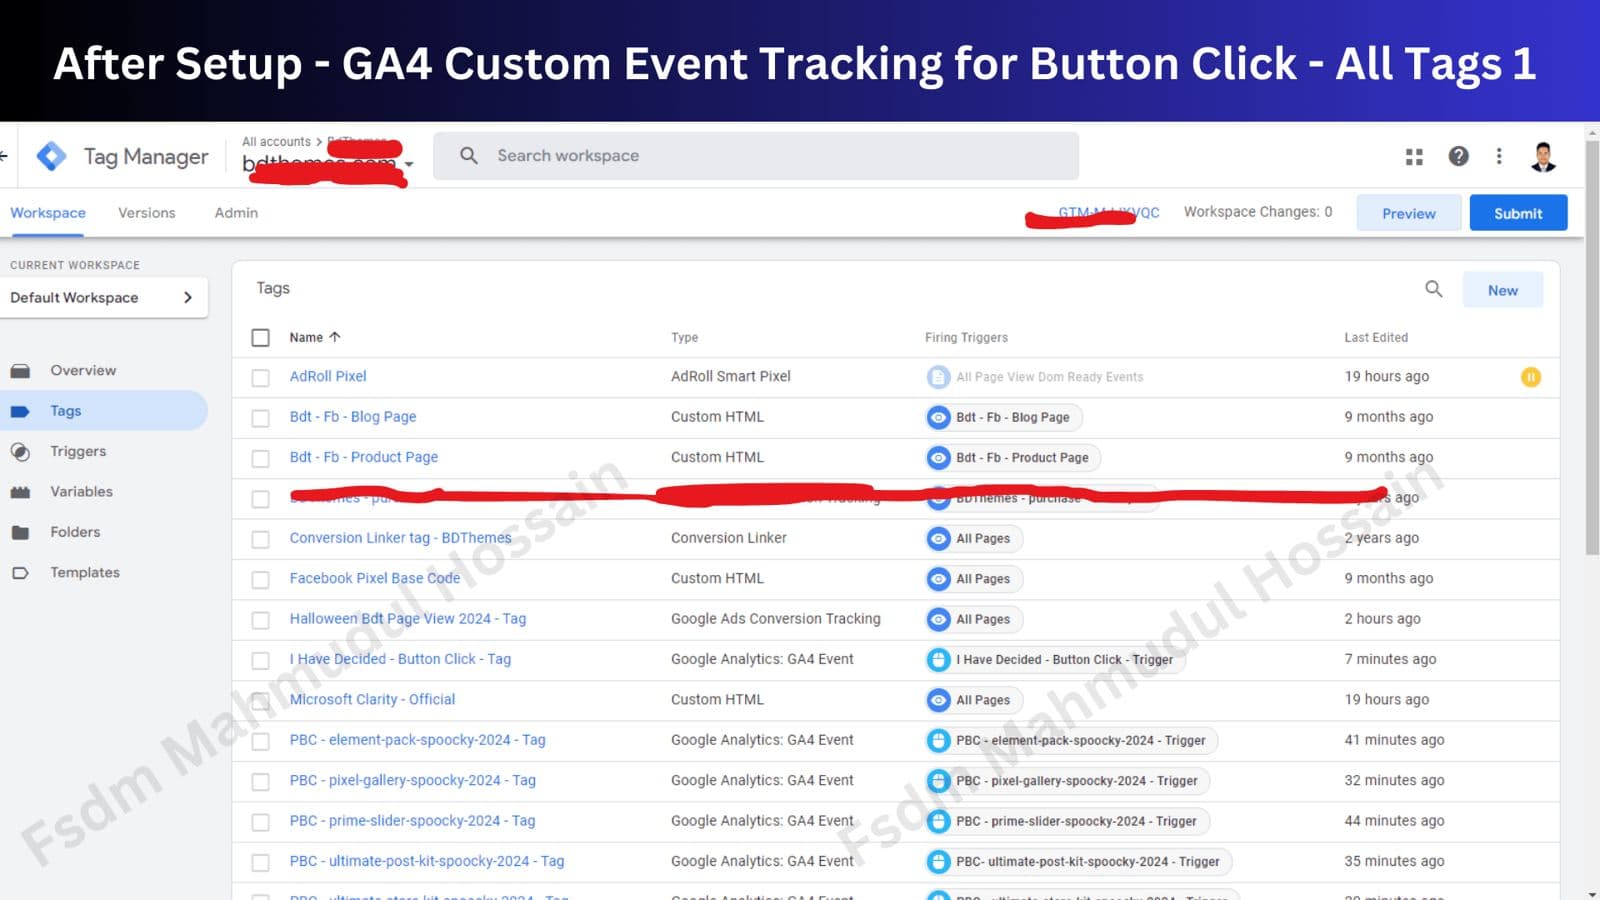The image size is (1600, 900).
Task: Switch to the Workspace tab
Action: coord(48,213)
